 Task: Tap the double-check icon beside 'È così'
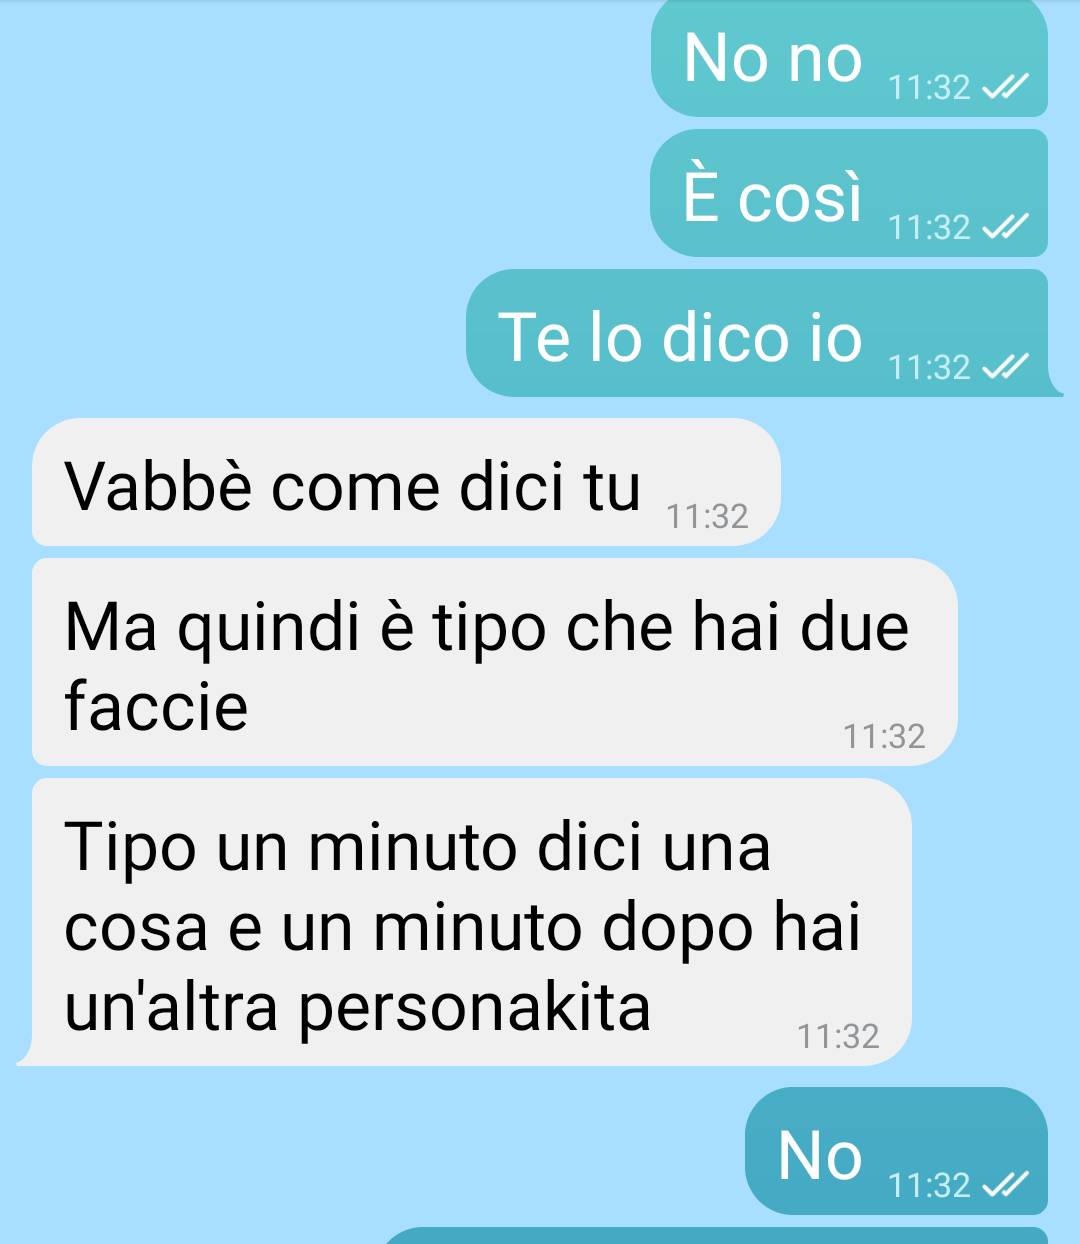pyautogui.click(x=1005, y=229)
